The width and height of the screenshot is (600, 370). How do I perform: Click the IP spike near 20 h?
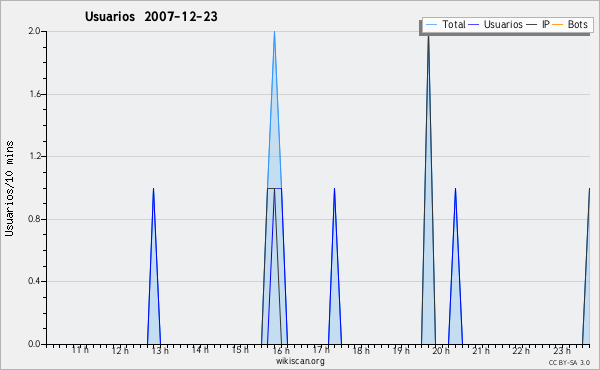click(429, 191)
